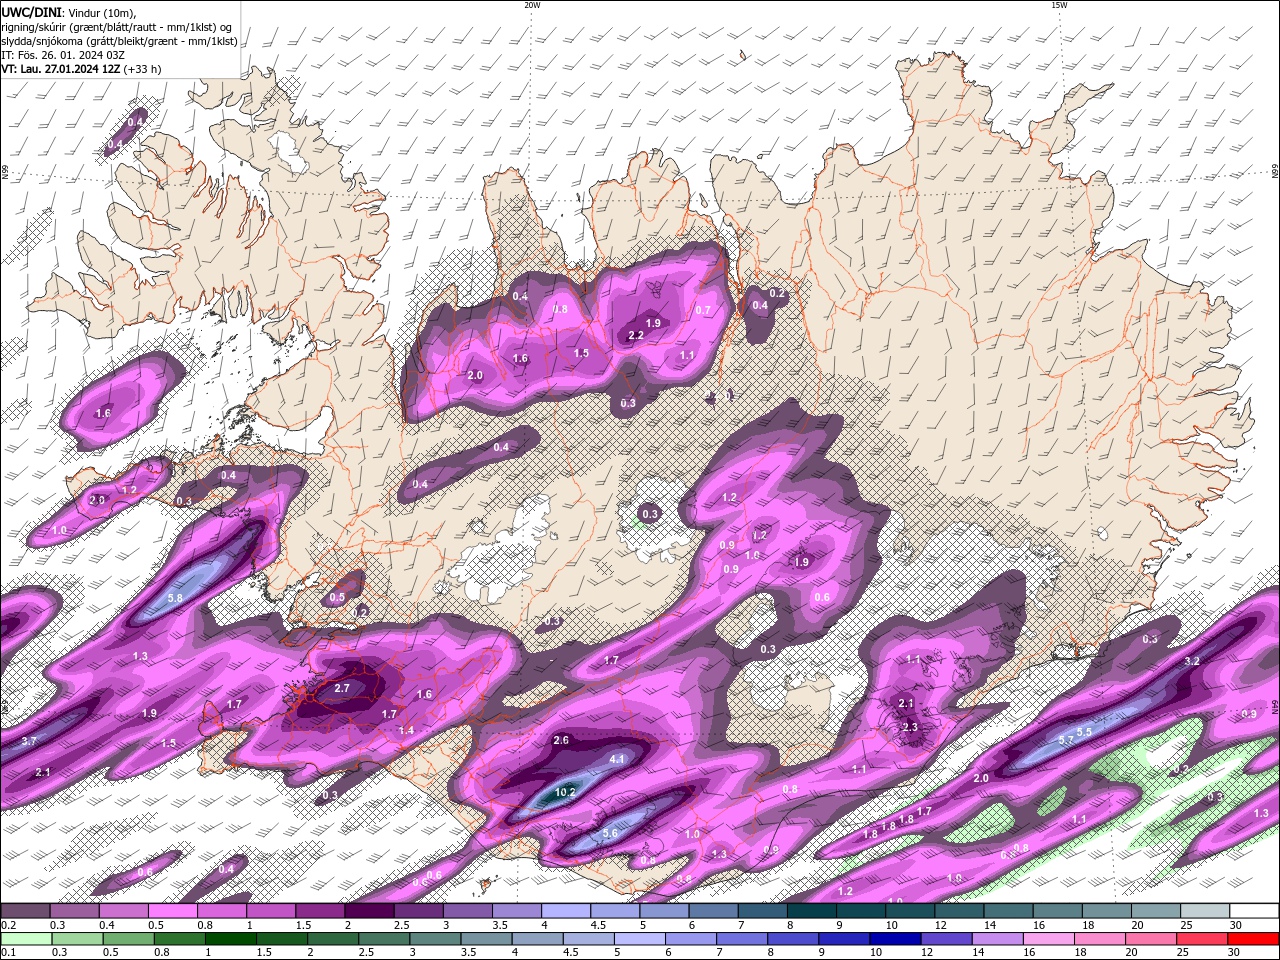This screenshot has height=960, width=1280.
Task: Click the 5.8 precipitation value label
Action: point(175,598)
